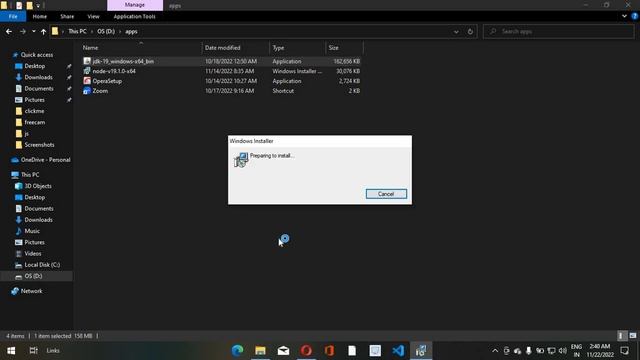The width and height of the screenshot is (640, 360).
Task: Open the clickme folder
Action: pos(34,111)
